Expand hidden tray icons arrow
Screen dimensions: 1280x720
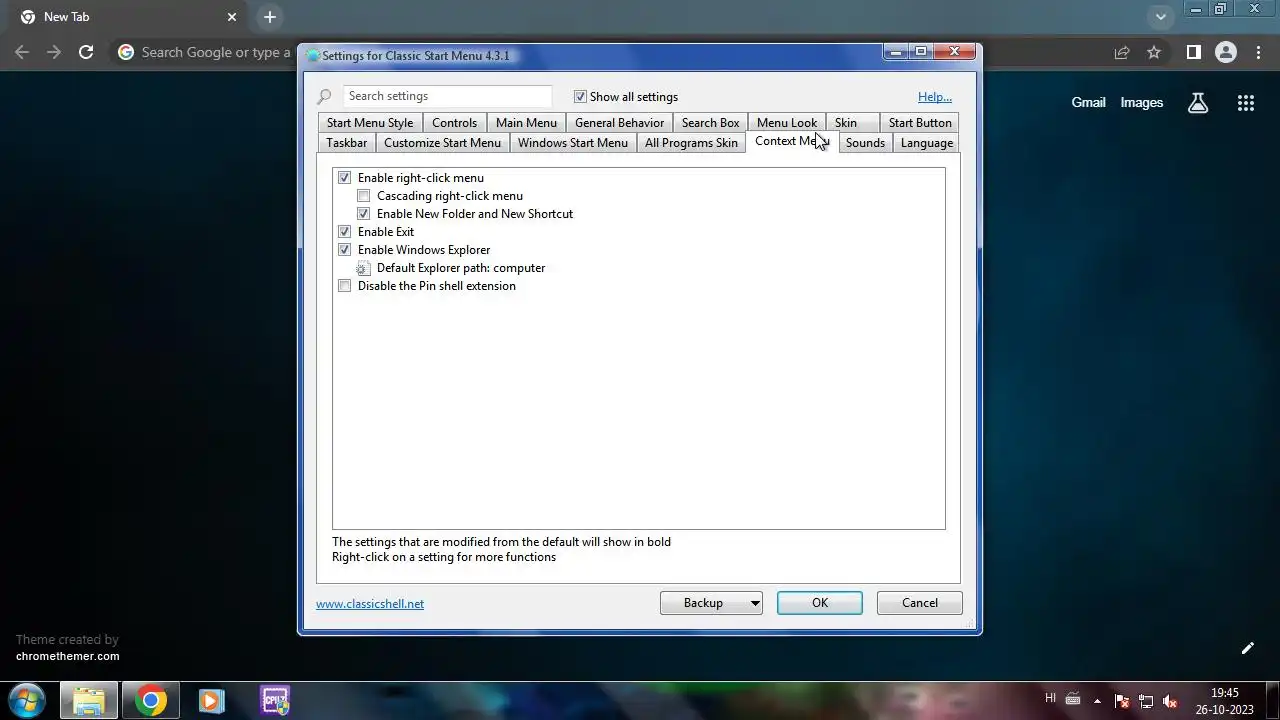[1097, 701]
